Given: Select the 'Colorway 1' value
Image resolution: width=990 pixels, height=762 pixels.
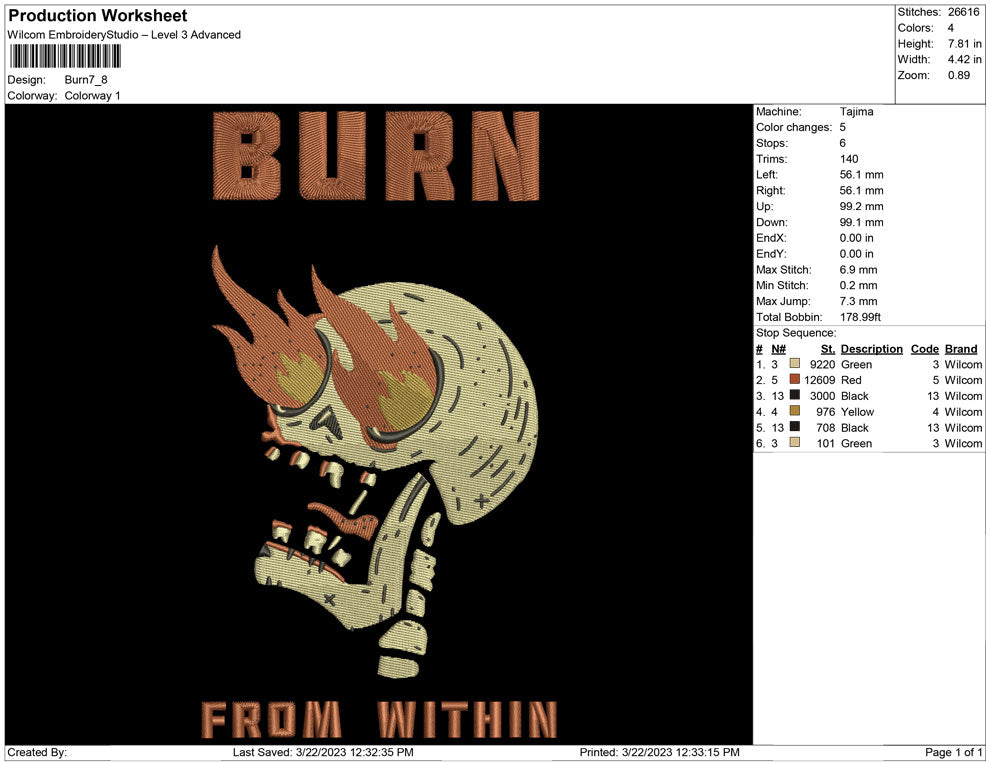Looking at the screenshot, I should coord(92,96).
